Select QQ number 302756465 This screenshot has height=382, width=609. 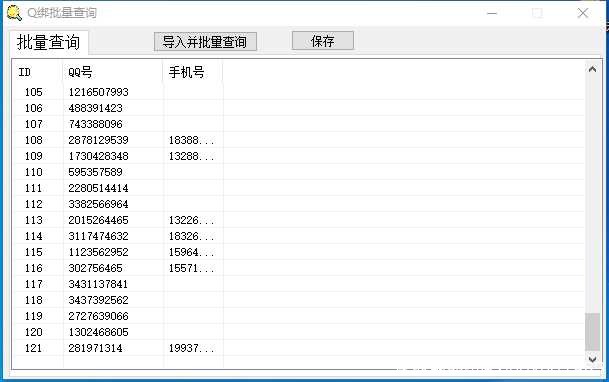(x=96, y=268)
